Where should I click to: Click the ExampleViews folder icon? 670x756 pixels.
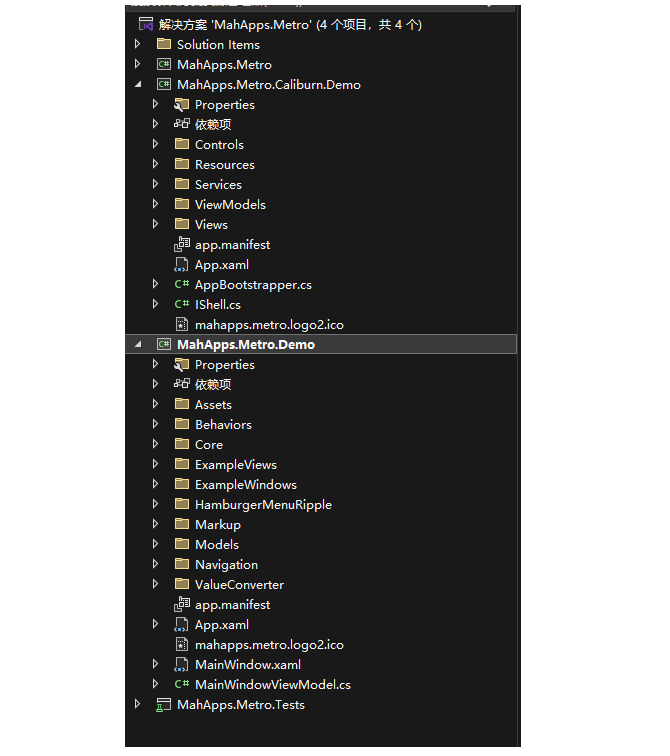pyautogui.click(x=181, y=464)
